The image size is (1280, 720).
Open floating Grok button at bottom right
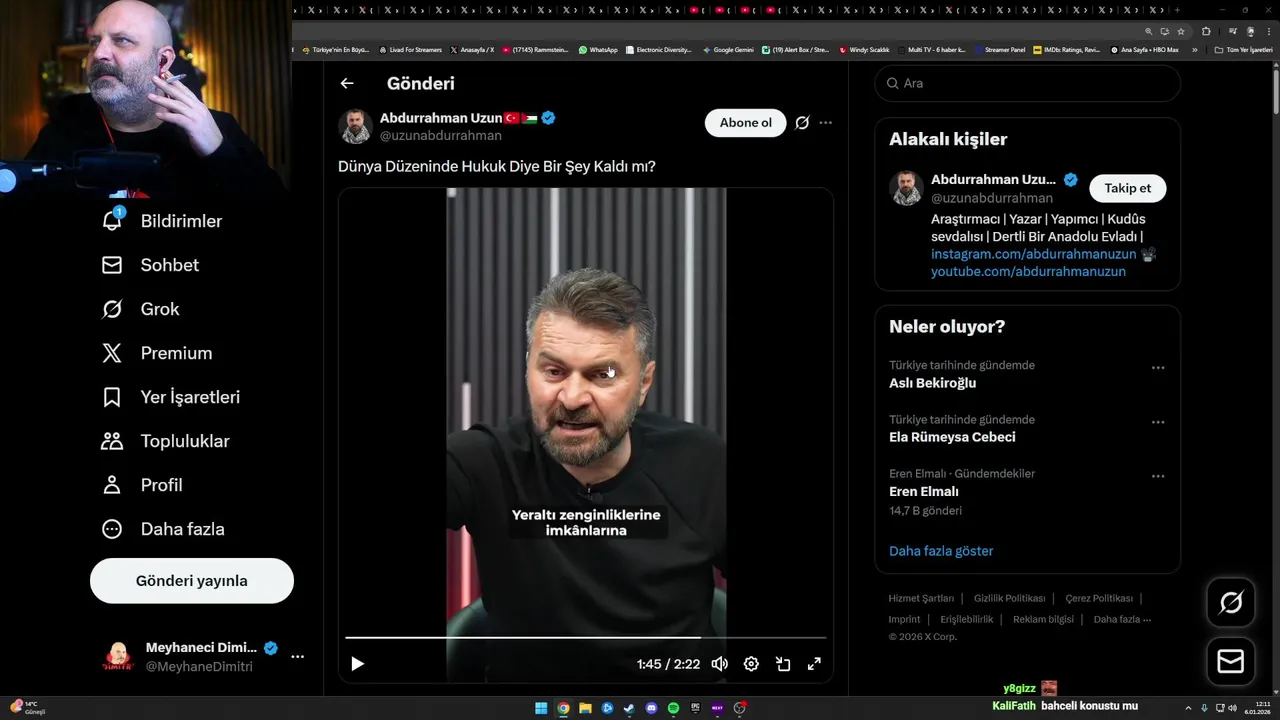coord(1231,602)
